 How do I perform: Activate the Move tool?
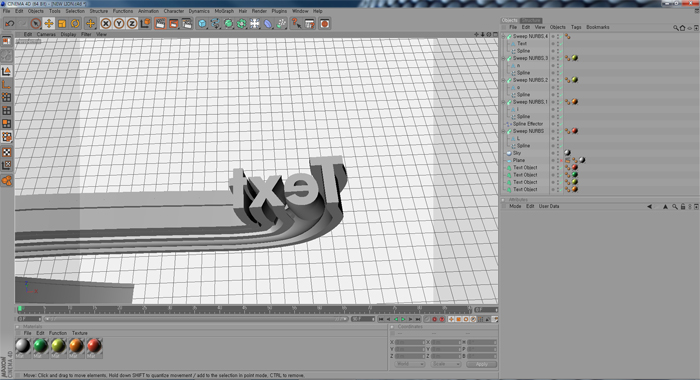point(49,24)
